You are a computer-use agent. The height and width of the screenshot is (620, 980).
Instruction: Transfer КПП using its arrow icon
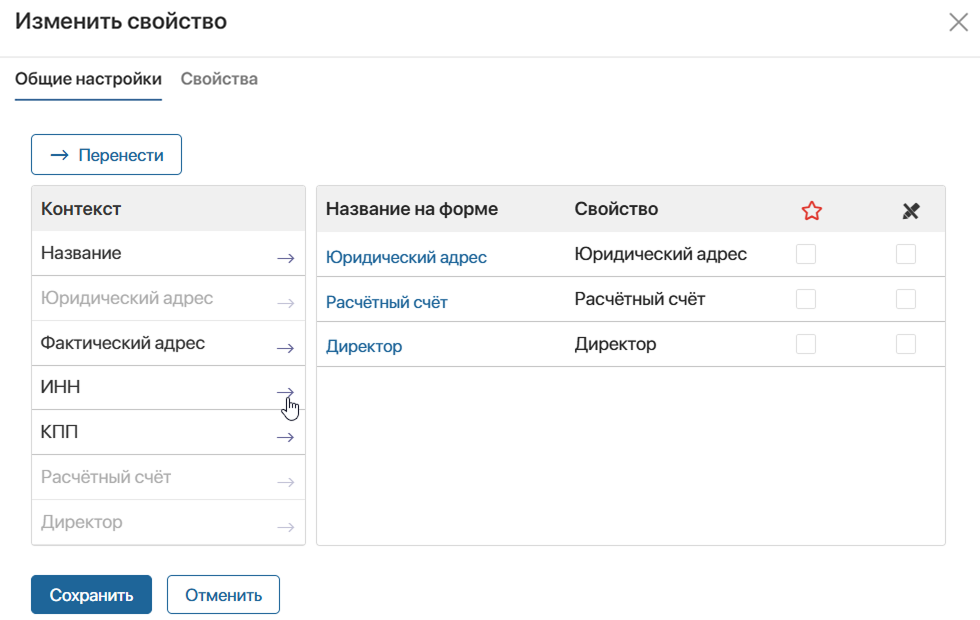(x=286, y=437)
